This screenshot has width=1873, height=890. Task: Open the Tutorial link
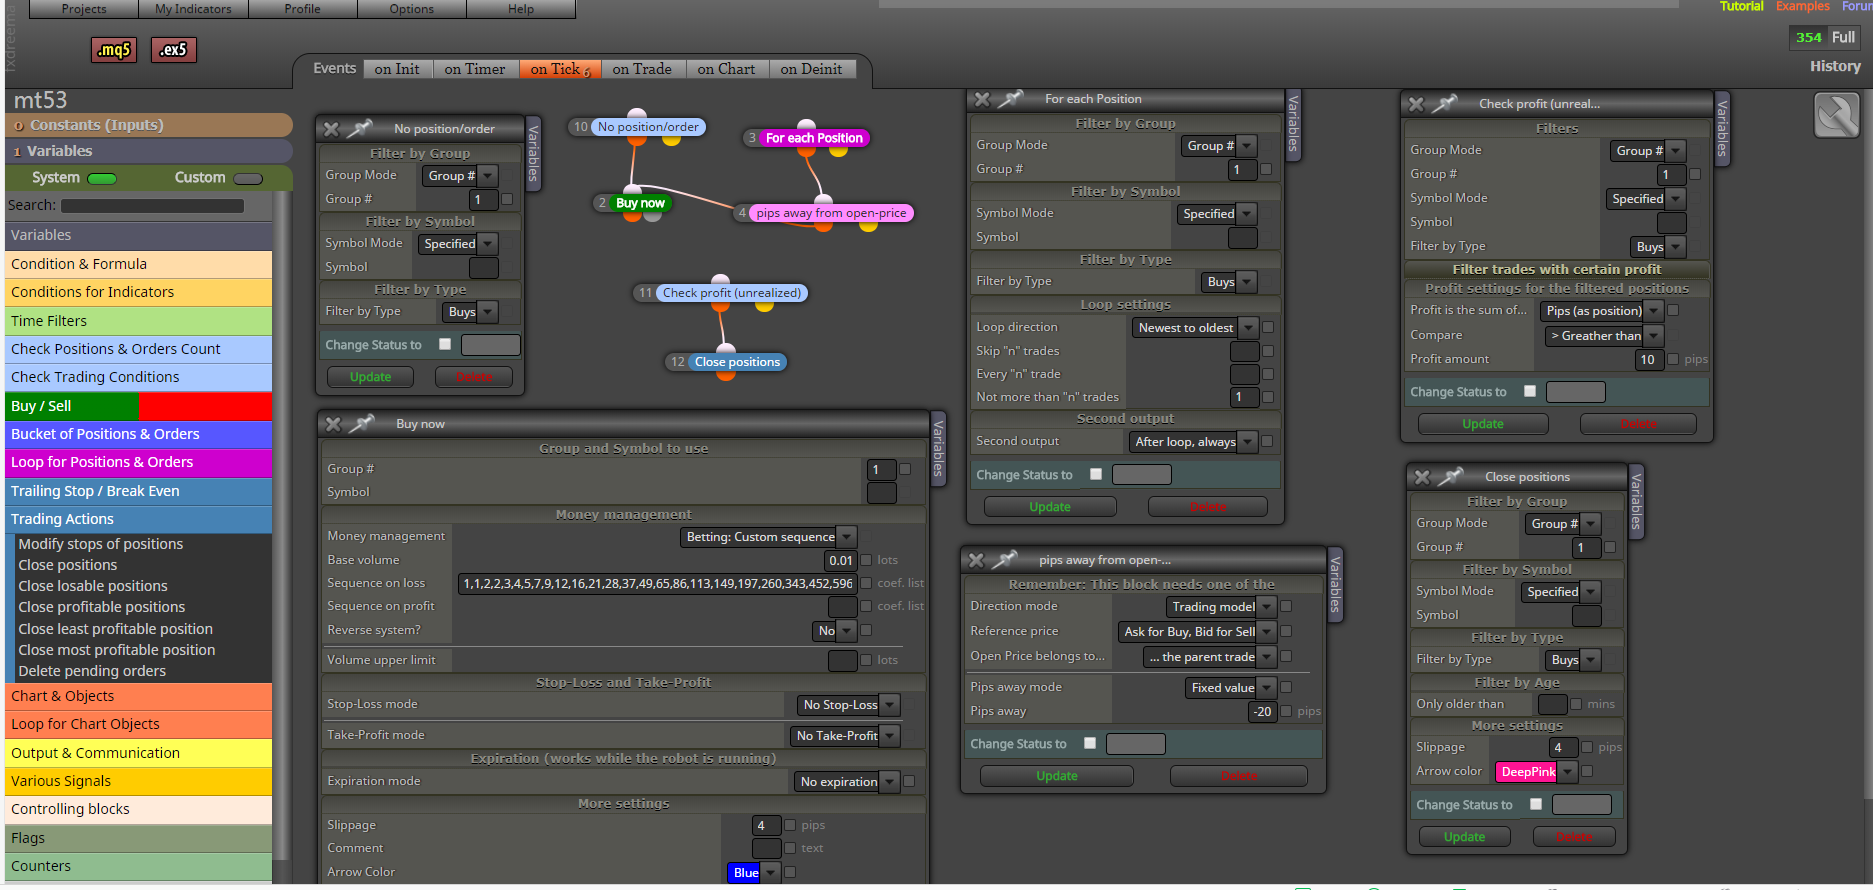coord(1741,6)
